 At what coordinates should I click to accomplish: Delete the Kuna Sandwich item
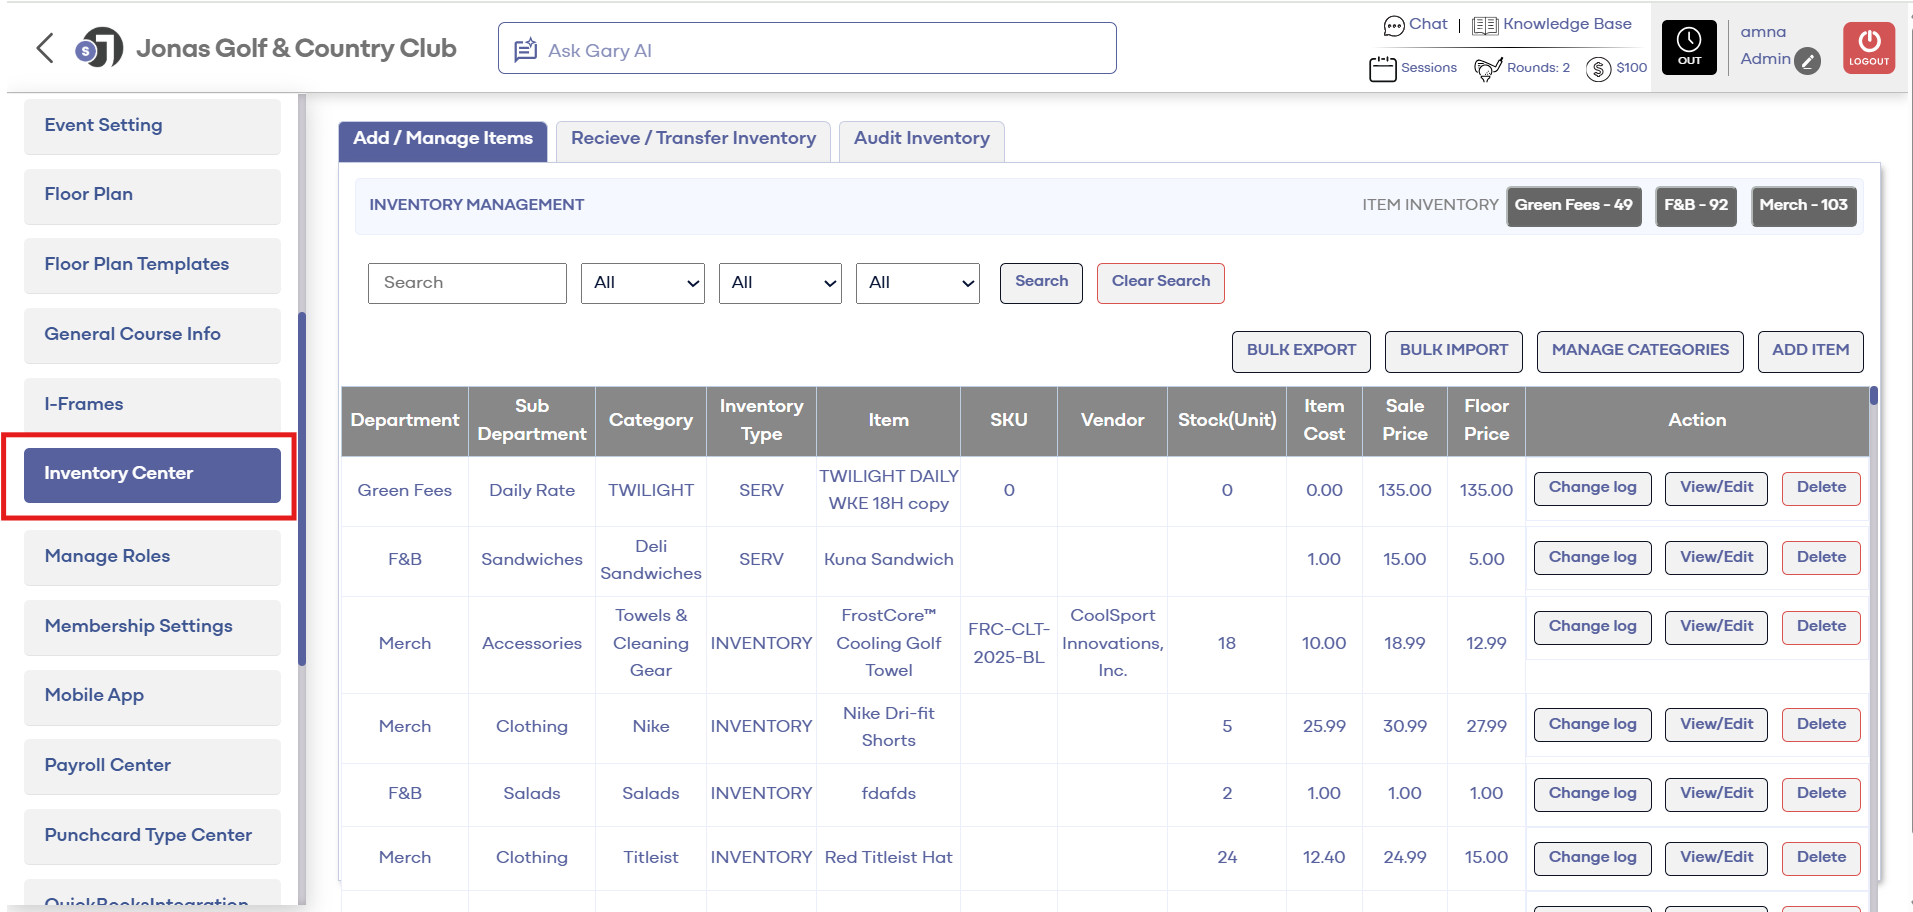click(x=1820, y=558)
